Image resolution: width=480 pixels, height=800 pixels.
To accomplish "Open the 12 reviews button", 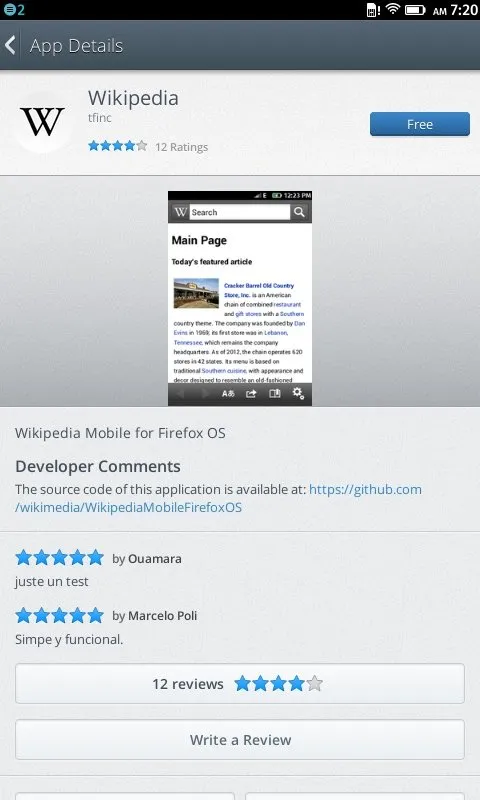I will [x=240, y=684].
